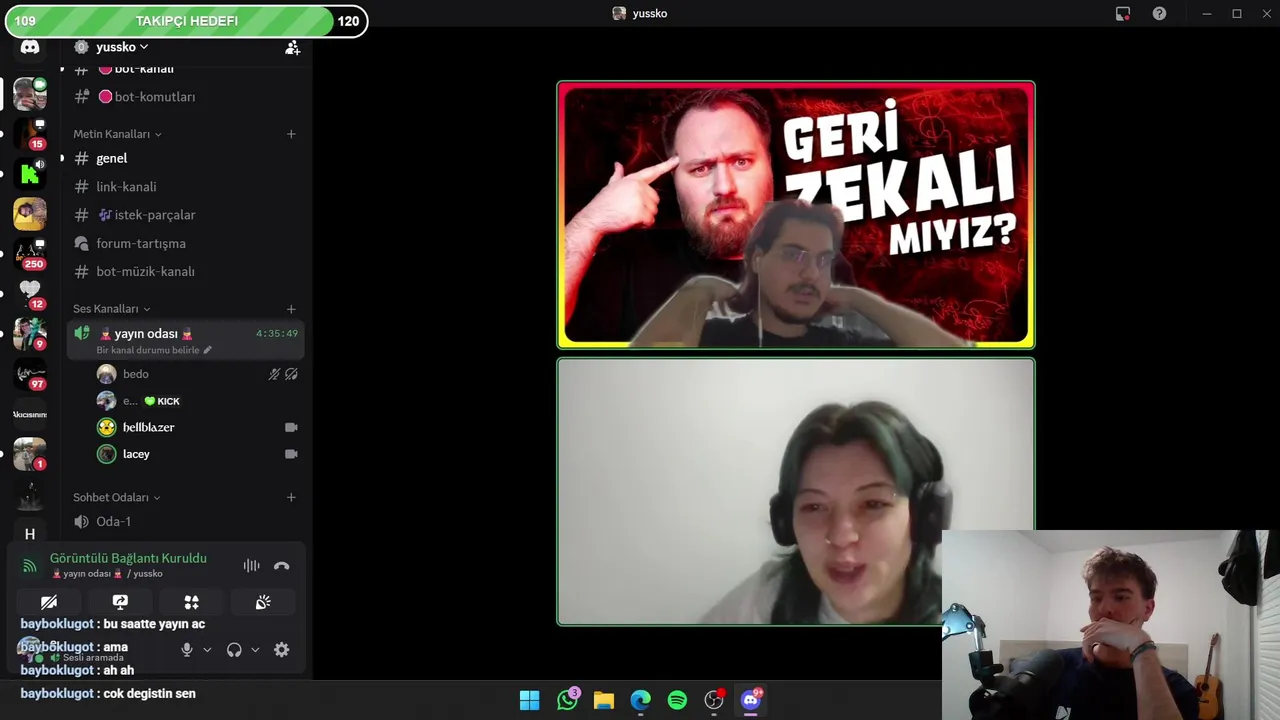Screen dimensions: 1280x720
Task: Open the bot-komutları channel
Action: coord(186,97)
